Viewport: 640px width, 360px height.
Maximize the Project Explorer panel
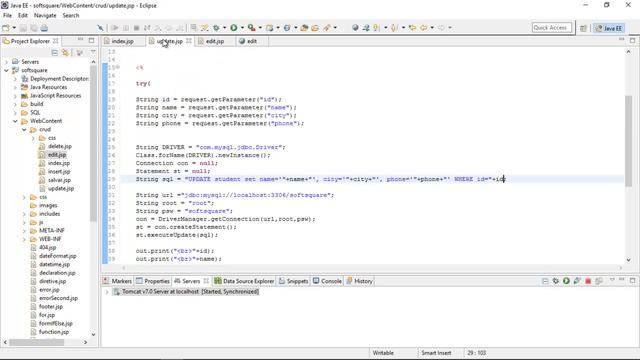[91, 40]
